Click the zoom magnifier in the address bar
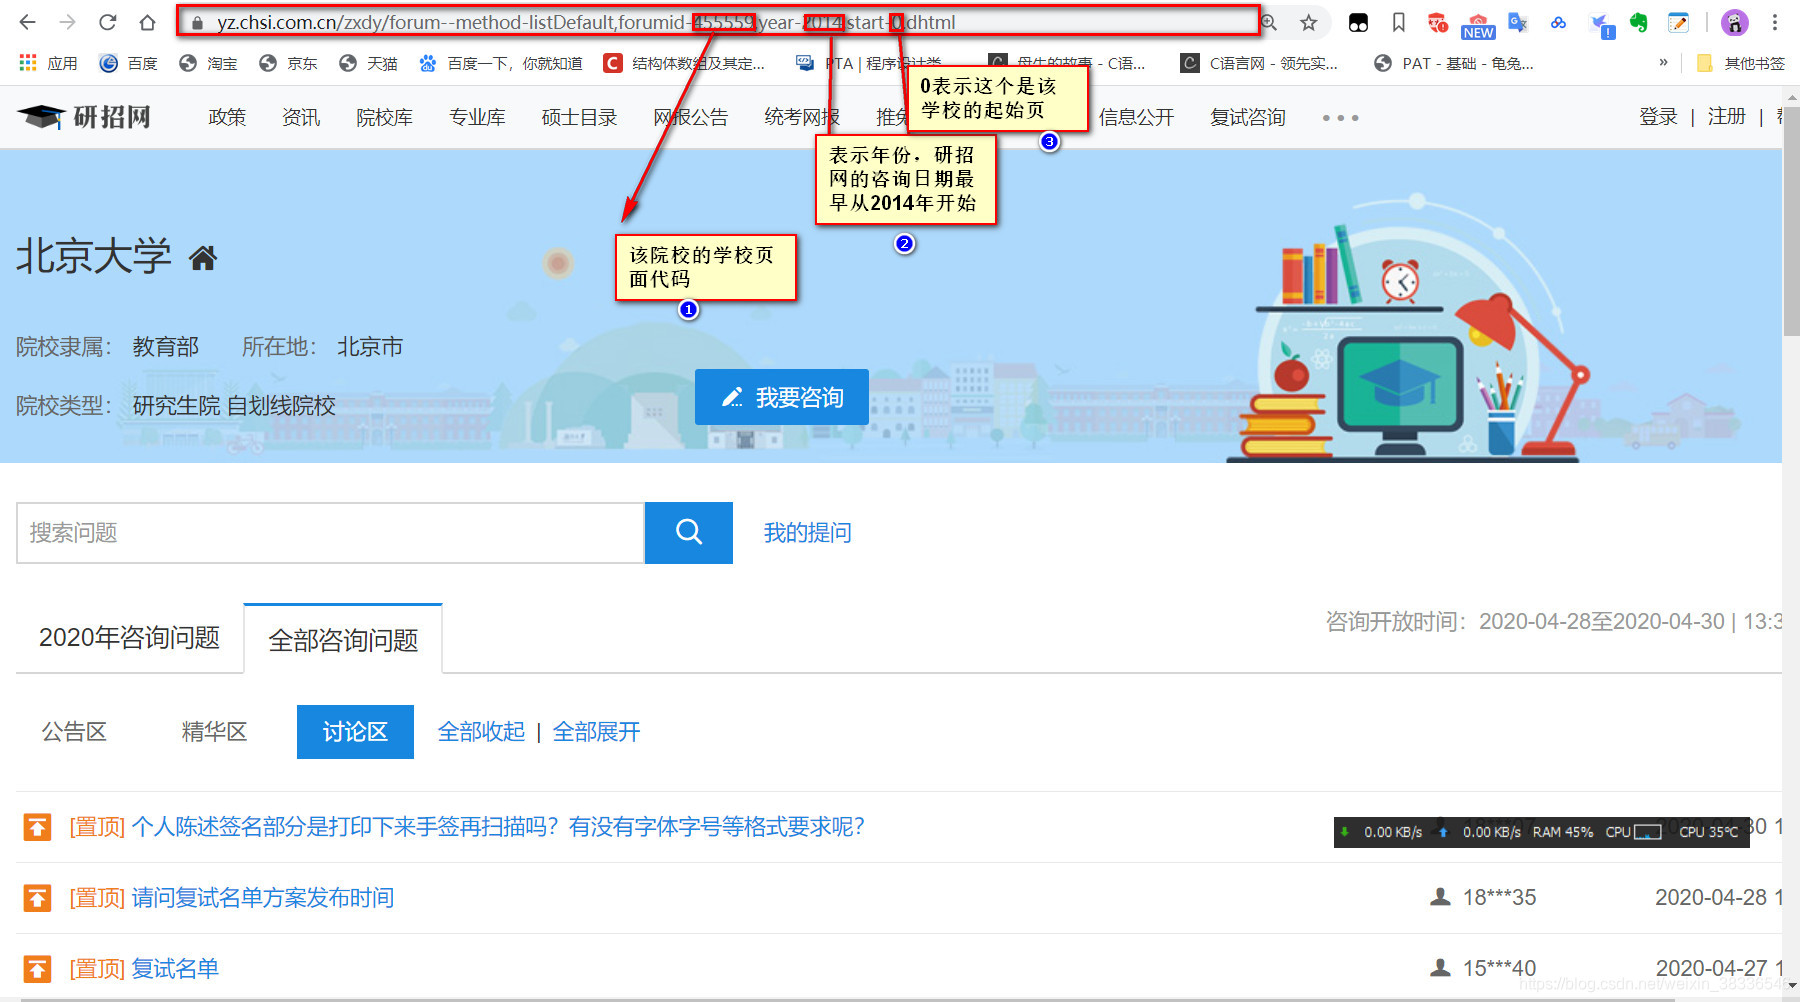1800x1002 pixels. [x=1269, y=22]
